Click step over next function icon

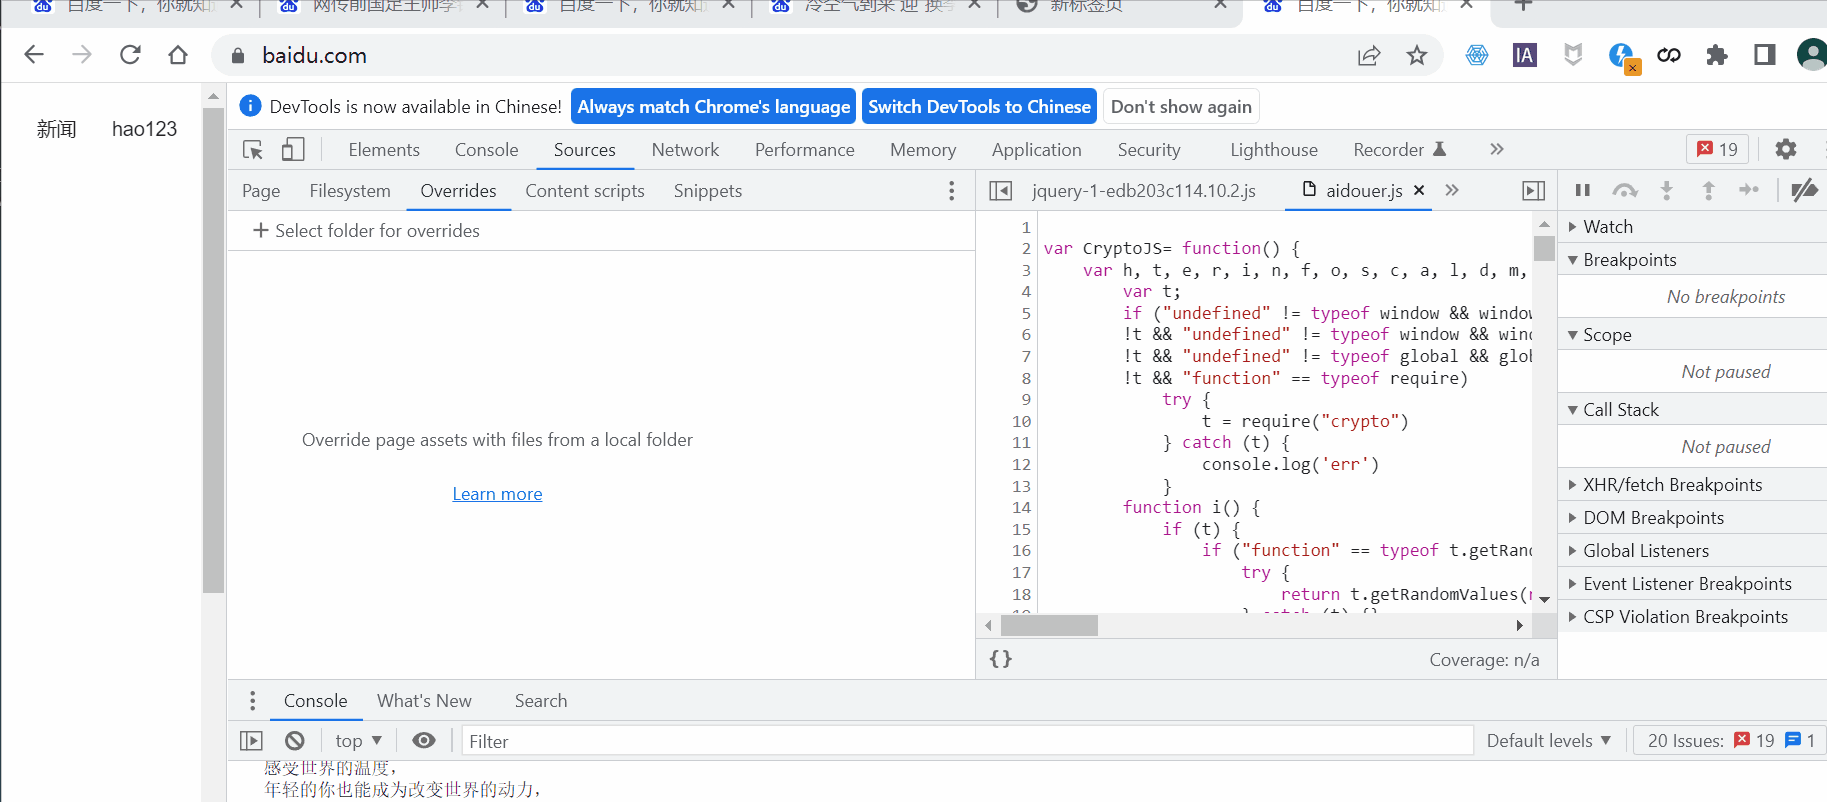pyautogui.click(x=1625, y=190)
